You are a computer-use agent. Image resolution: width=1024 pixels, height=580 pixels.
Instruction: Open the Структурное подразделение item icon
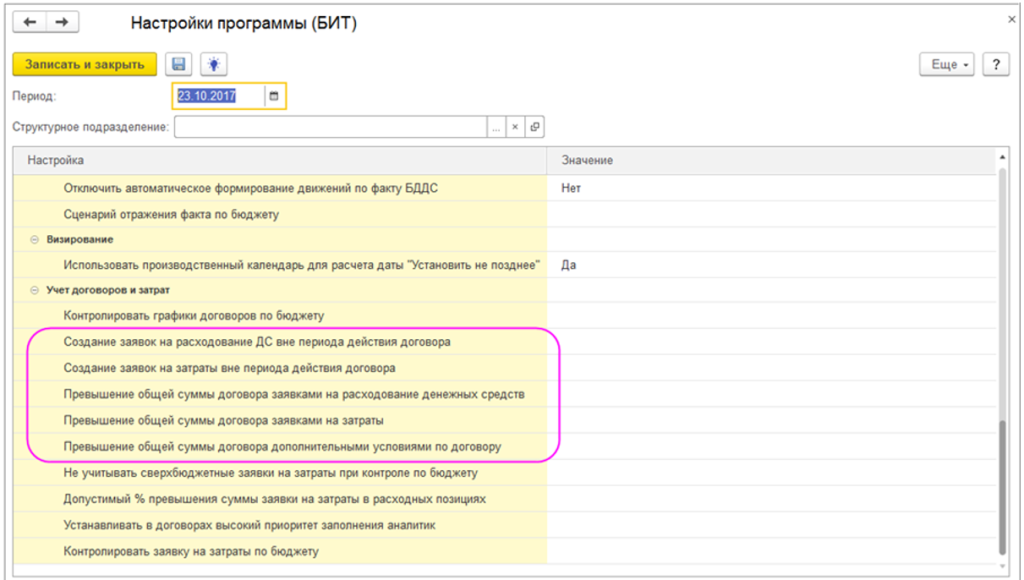coord(535,127)
